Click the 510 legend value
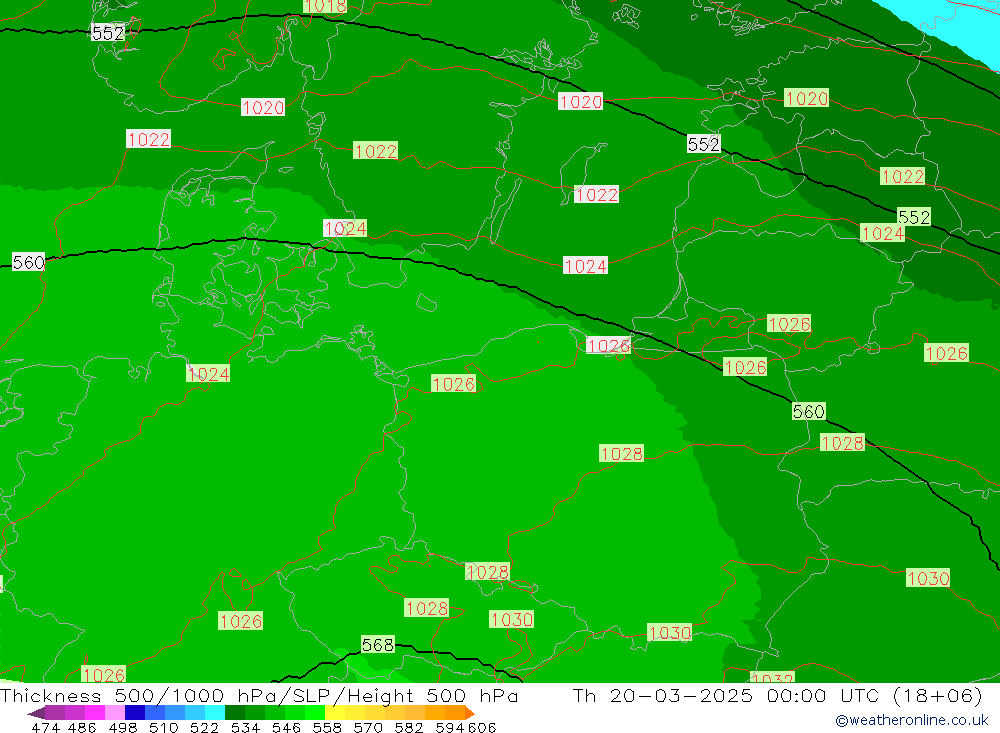The image size is (1000, 733). click(163, 727)
